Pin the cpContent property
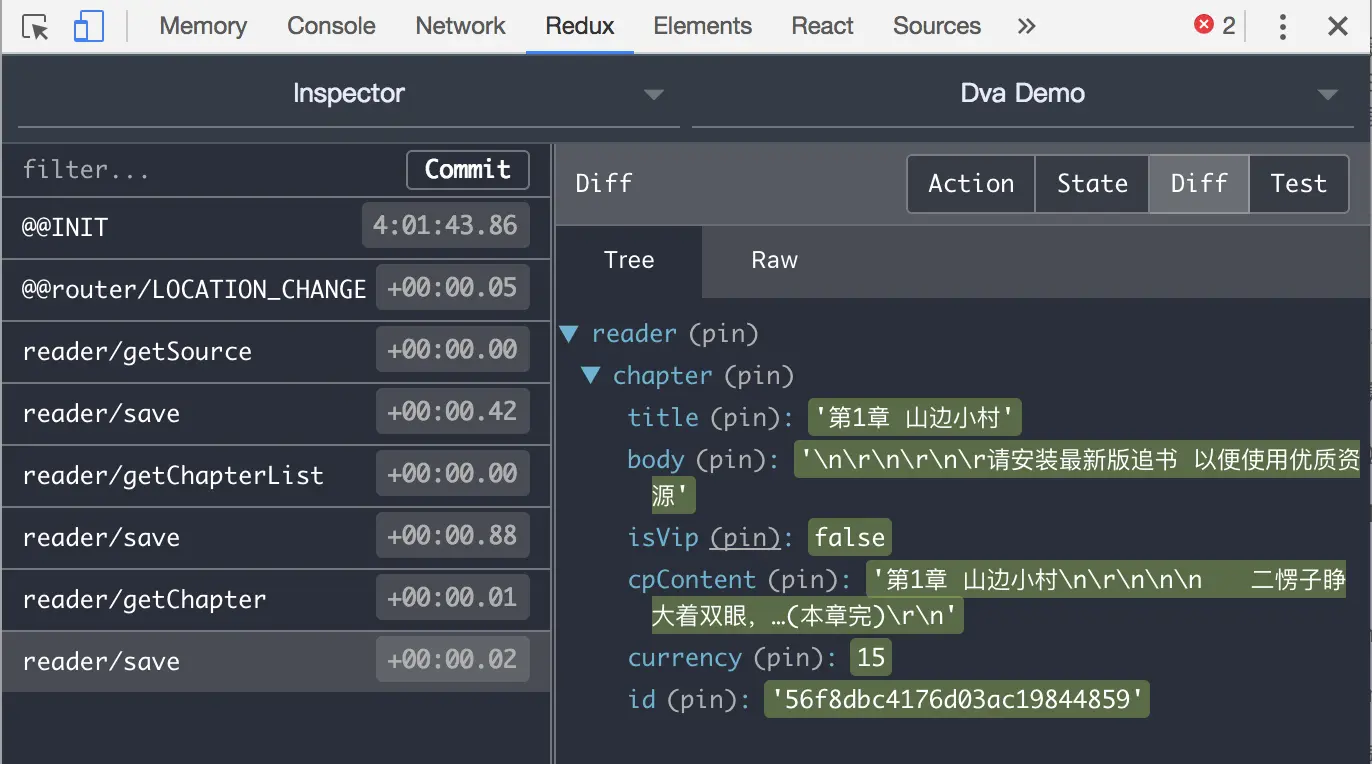 (x=803, y=580)
